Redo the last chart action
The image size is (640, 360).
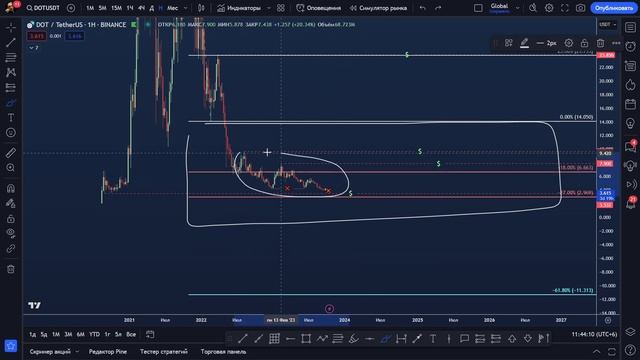pos(438,8)
